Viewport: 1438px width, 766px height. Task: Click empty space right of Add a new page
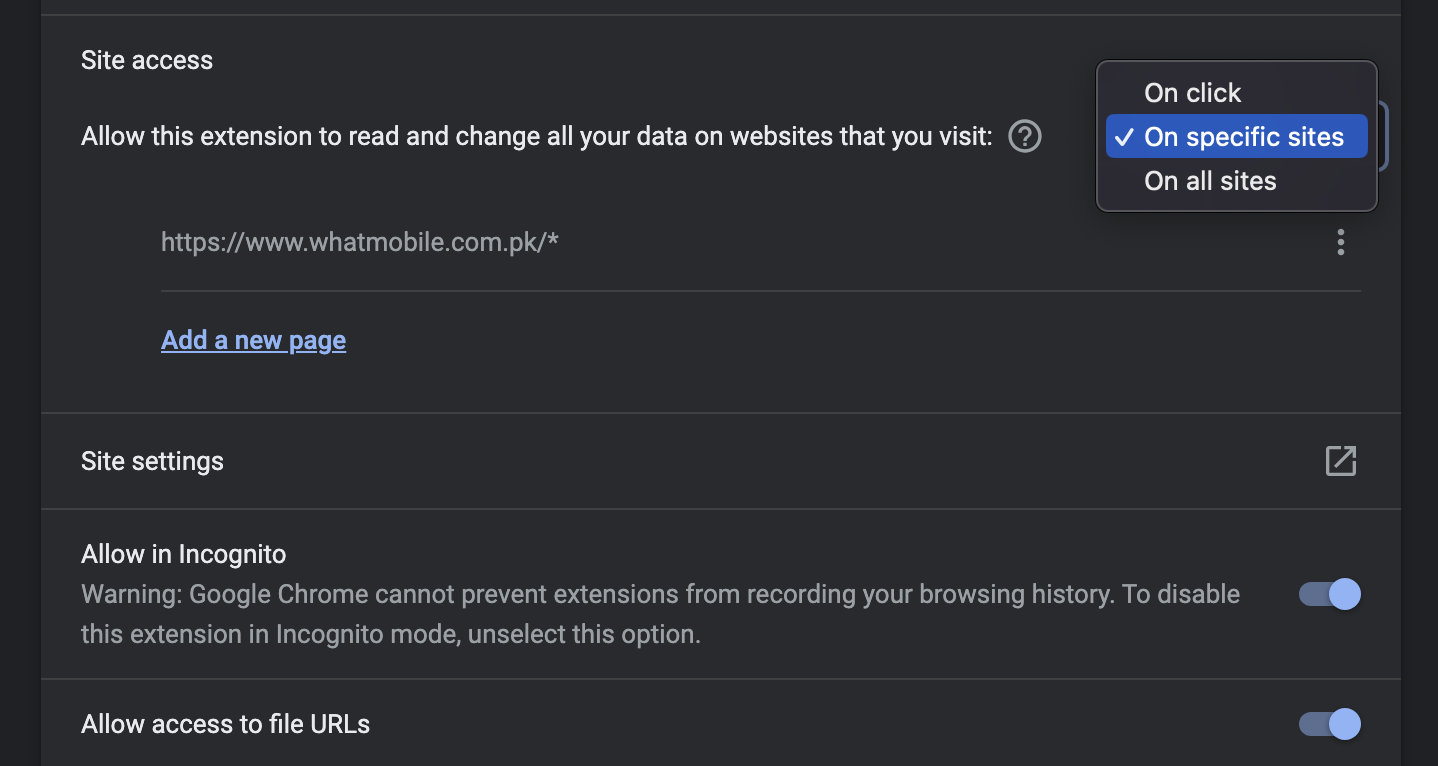[x=850, y=340]
